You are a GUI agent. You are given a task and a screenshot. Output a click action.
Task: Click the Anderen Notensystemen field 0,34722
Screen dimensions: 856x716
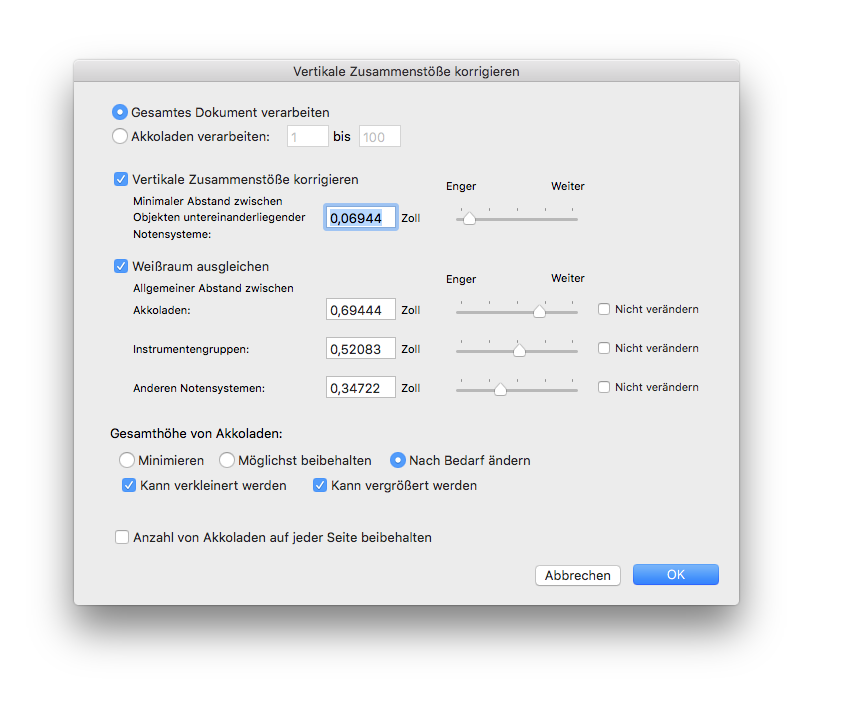[361, 387]
